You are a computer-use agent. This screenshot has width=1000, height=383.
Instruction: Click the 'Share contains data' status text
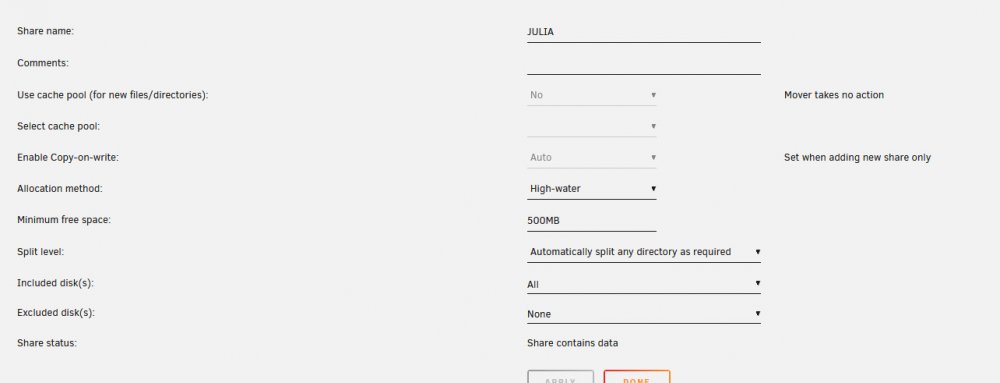572,343
